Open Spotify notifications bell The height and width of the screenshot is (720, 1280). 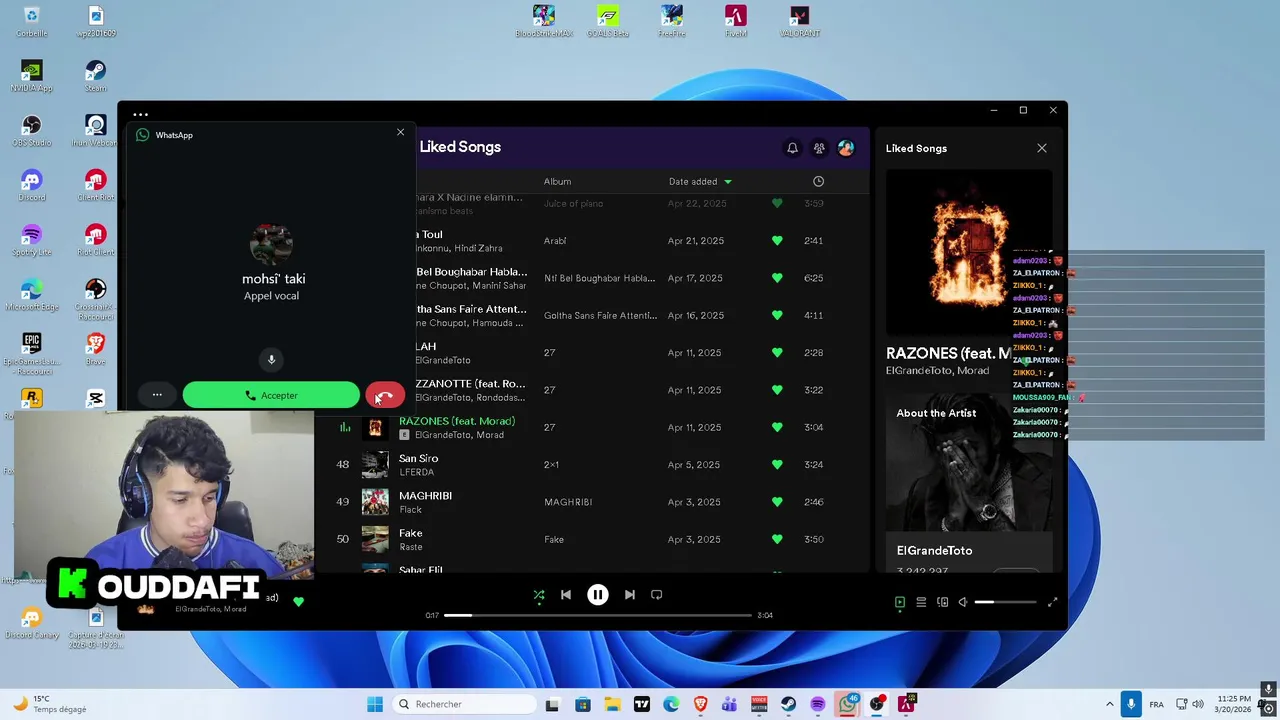point(792,148)
